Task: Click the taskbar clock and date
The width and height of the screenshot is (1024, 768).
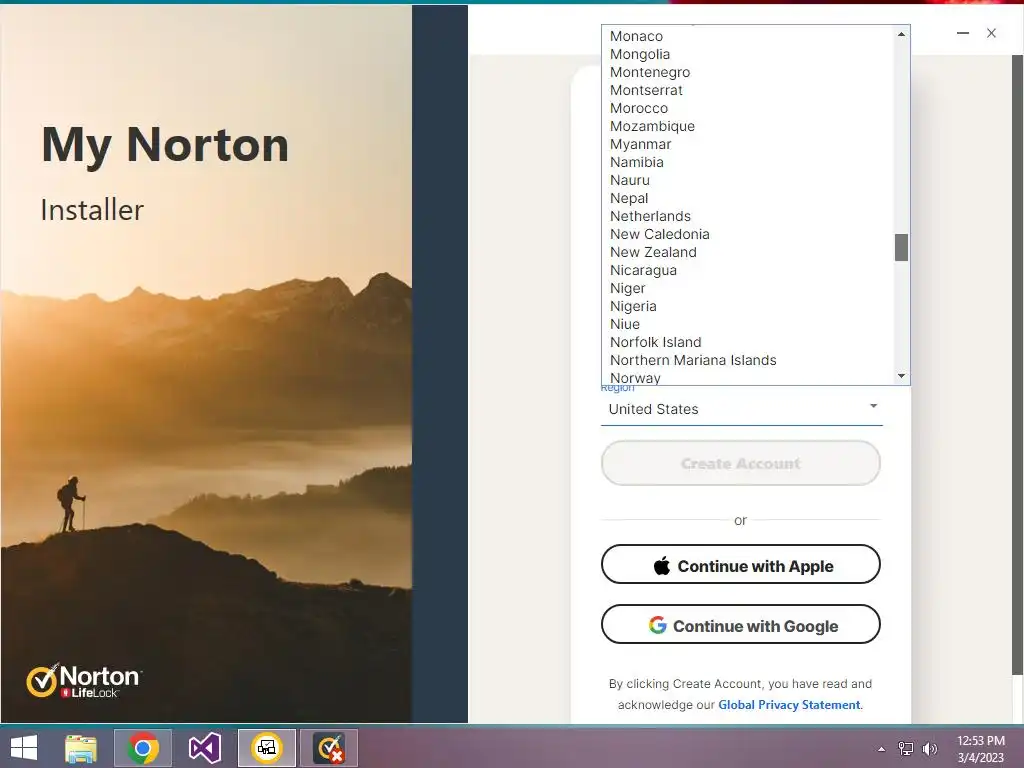Action: coord(980,749)
